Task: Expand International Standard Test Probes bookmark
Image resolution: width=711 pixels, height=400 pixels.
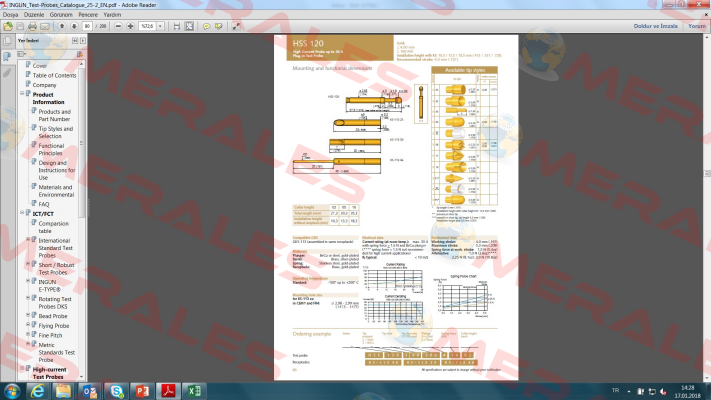Action: click(28, 239)
